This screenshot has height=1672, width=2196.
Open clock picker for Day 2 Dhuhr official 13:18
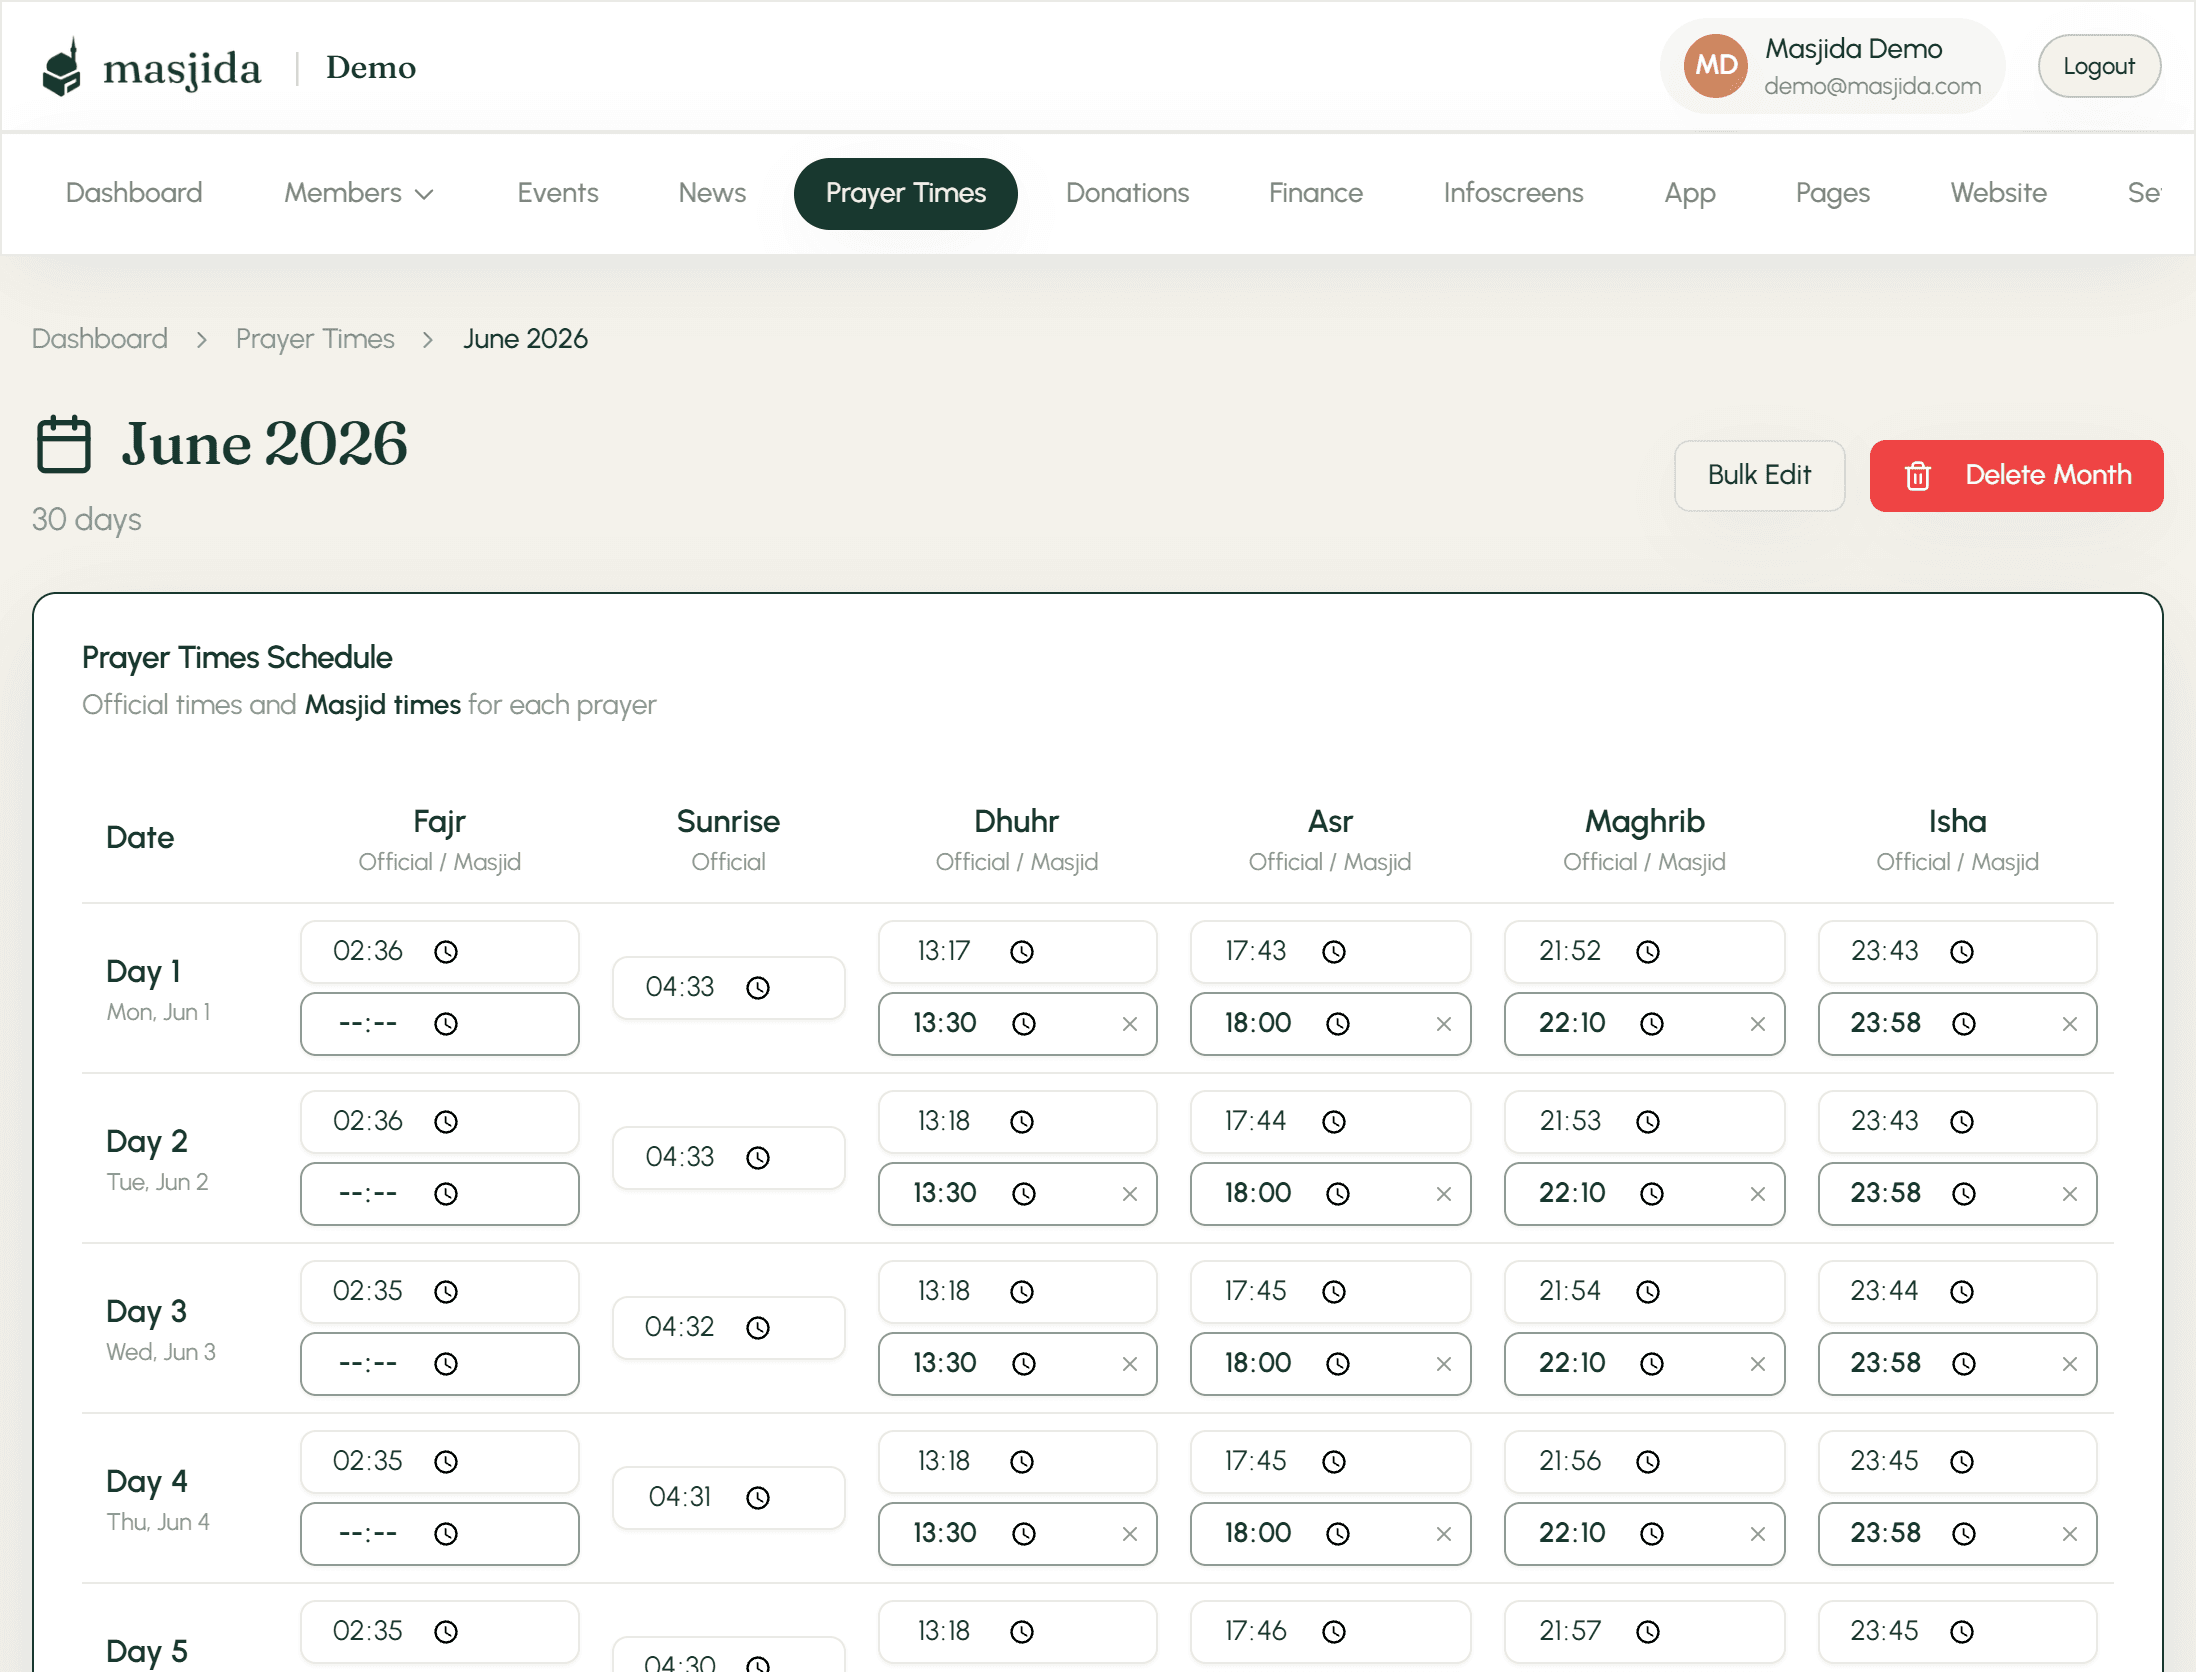click(1022, 1121)
